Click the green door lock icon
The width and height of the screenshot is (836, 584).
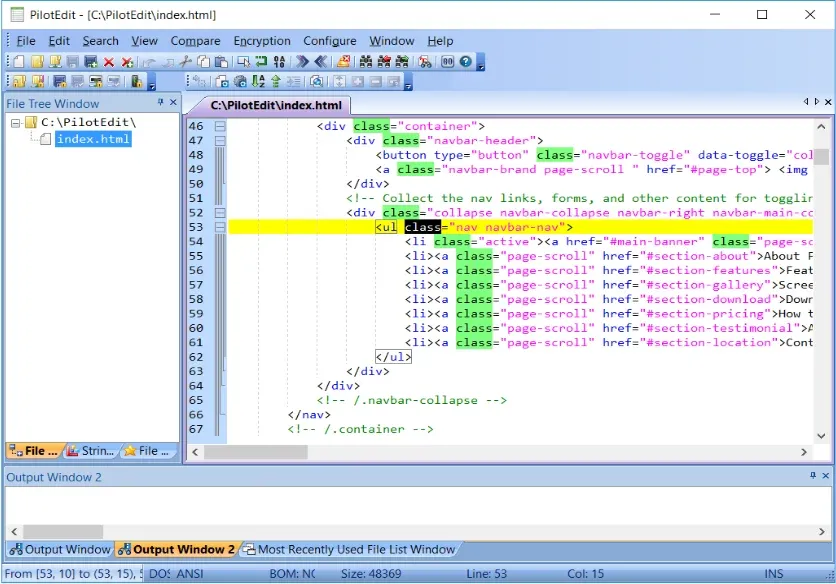[x=136, y=82]
